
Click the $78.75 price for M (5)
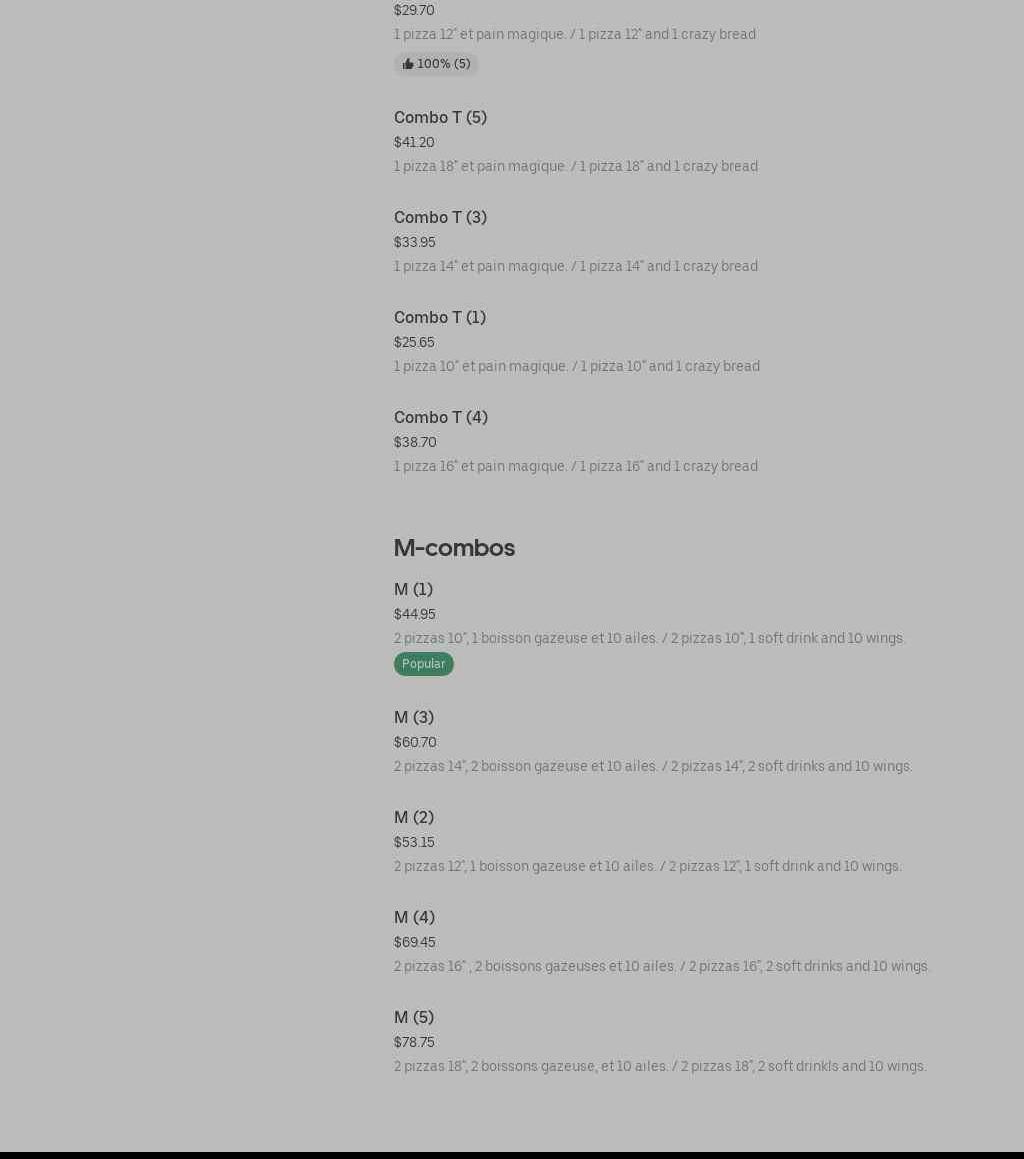click(414, 1042)
